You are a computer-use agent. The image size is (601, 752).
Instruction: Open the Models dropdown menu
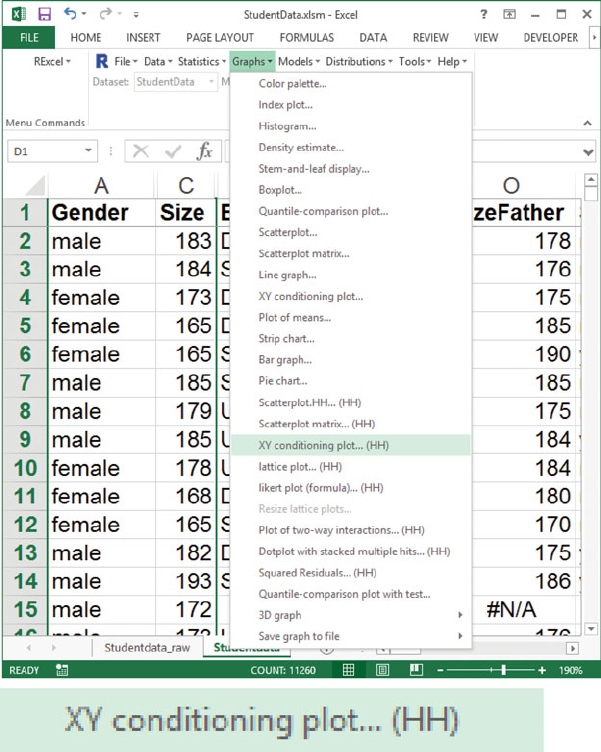pyautogui.click(x=299, y=61)
